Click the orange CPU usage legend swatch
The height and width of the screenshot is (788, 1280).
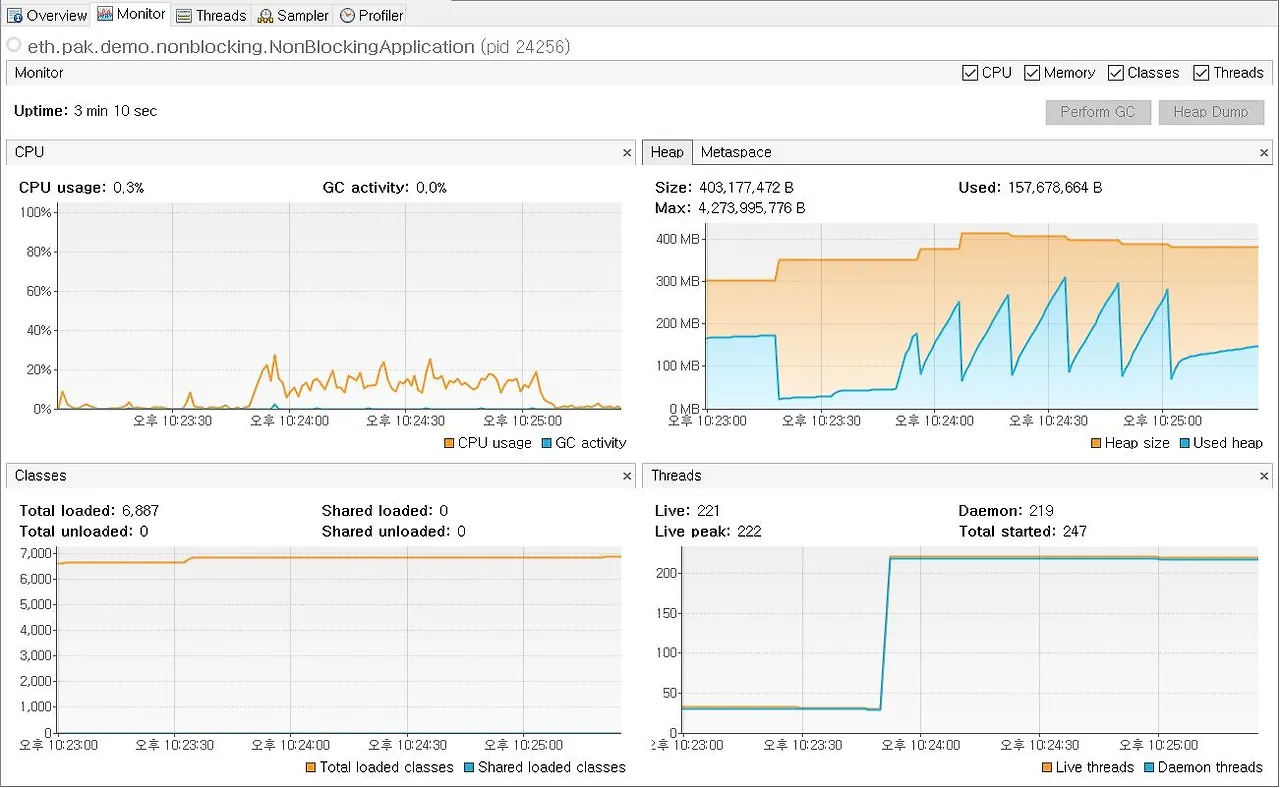coord(448,443)
